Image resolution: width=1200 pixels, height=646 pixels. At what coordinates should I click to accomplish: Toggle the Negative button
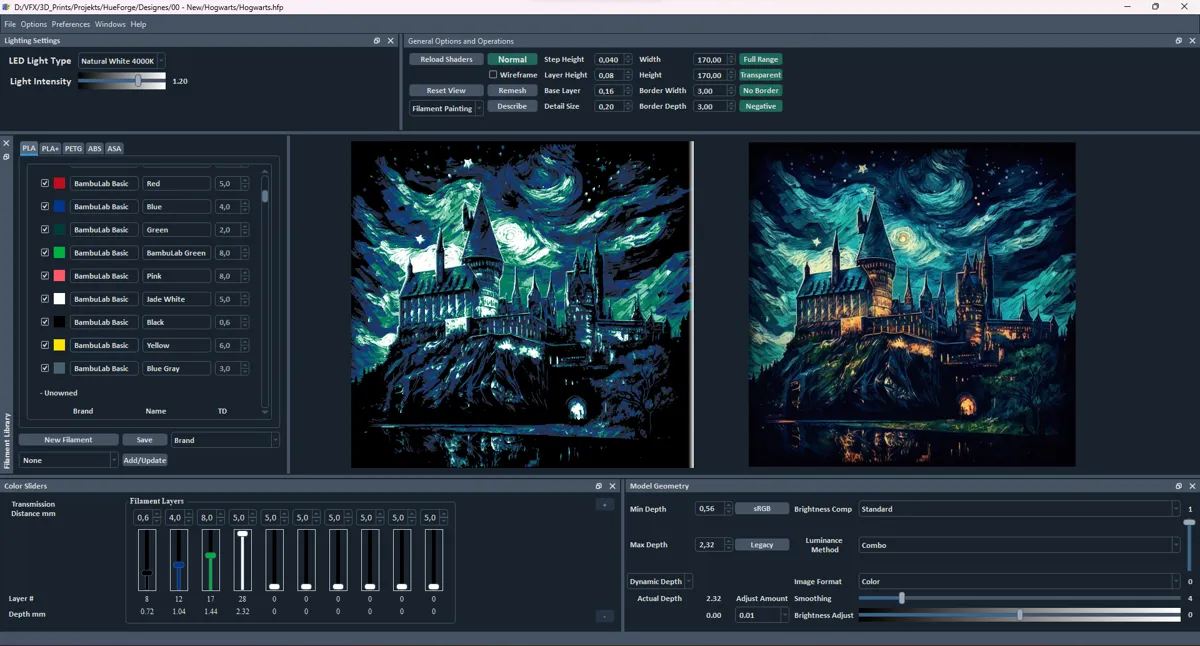761,106
